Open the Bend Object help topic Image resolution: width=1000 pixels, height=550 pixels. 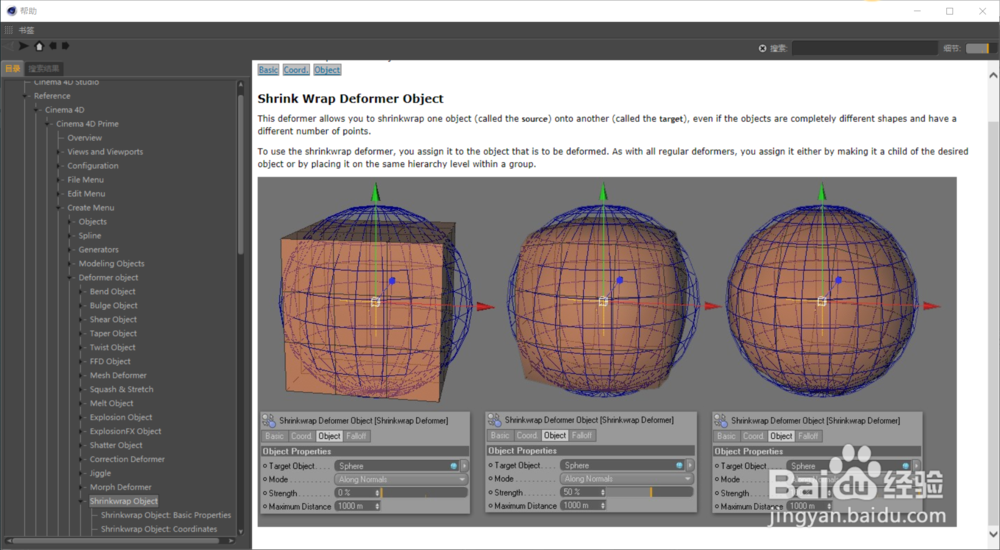(112, 292)
